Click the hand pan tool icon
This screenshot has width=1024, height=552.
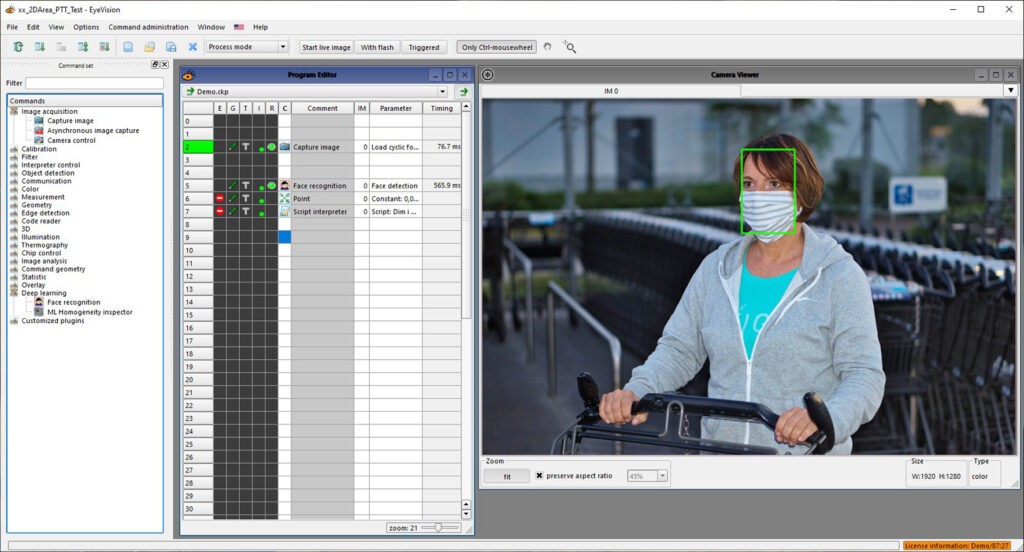pos(547,47)
